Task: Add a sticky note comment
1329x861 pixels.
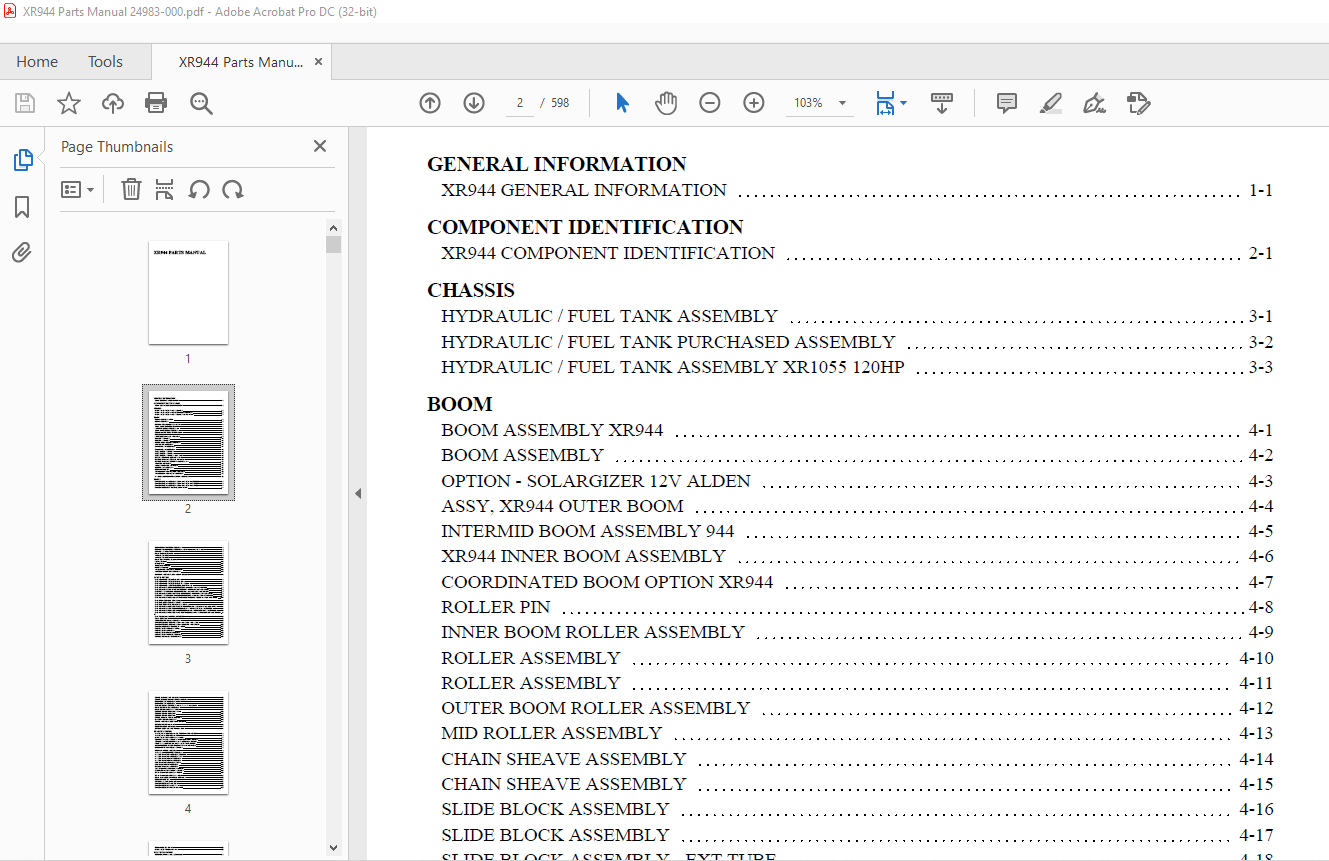Action: coord(1007,103)
